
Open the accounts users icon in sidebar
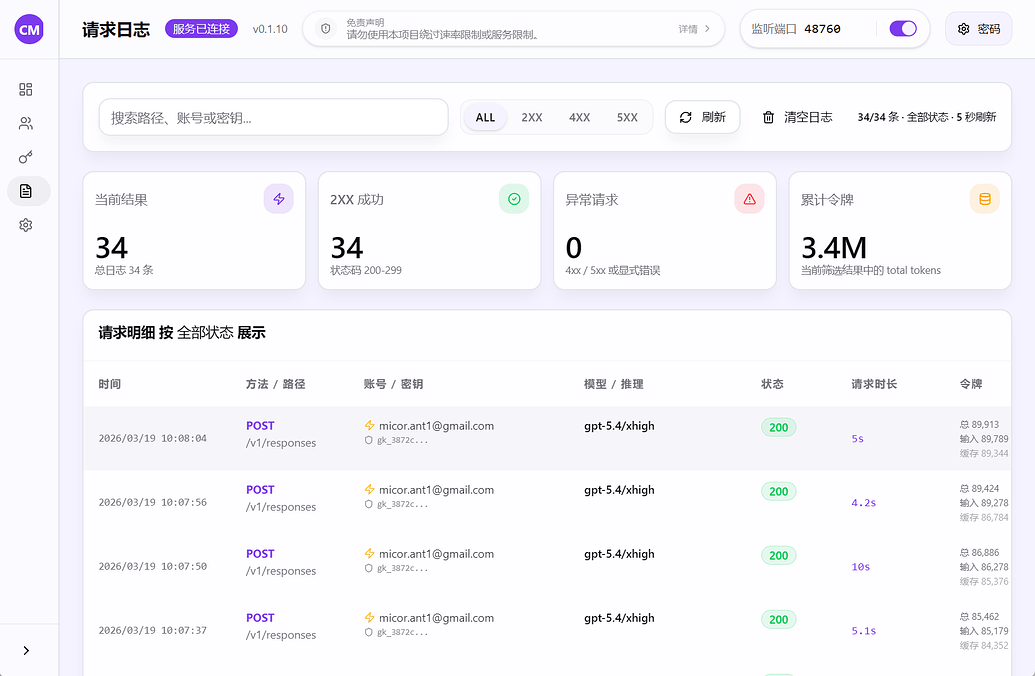point(26,123)
